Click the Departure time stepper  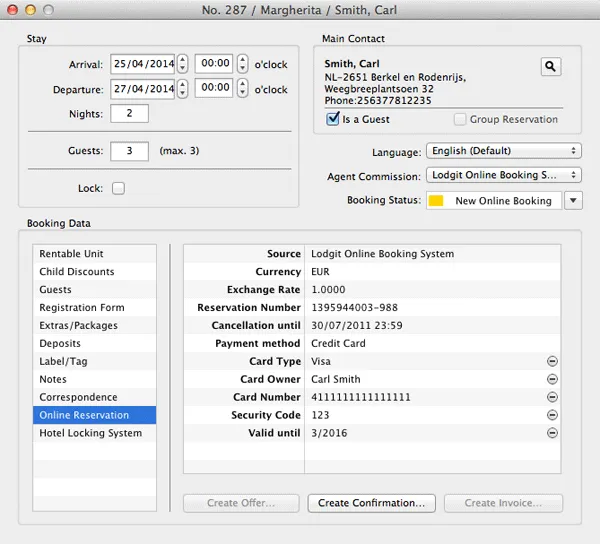click(242, 88)
